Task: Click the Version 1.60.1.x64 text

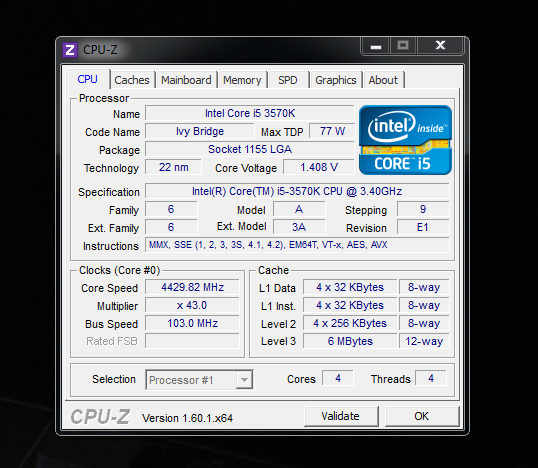Action: [187, 418]
